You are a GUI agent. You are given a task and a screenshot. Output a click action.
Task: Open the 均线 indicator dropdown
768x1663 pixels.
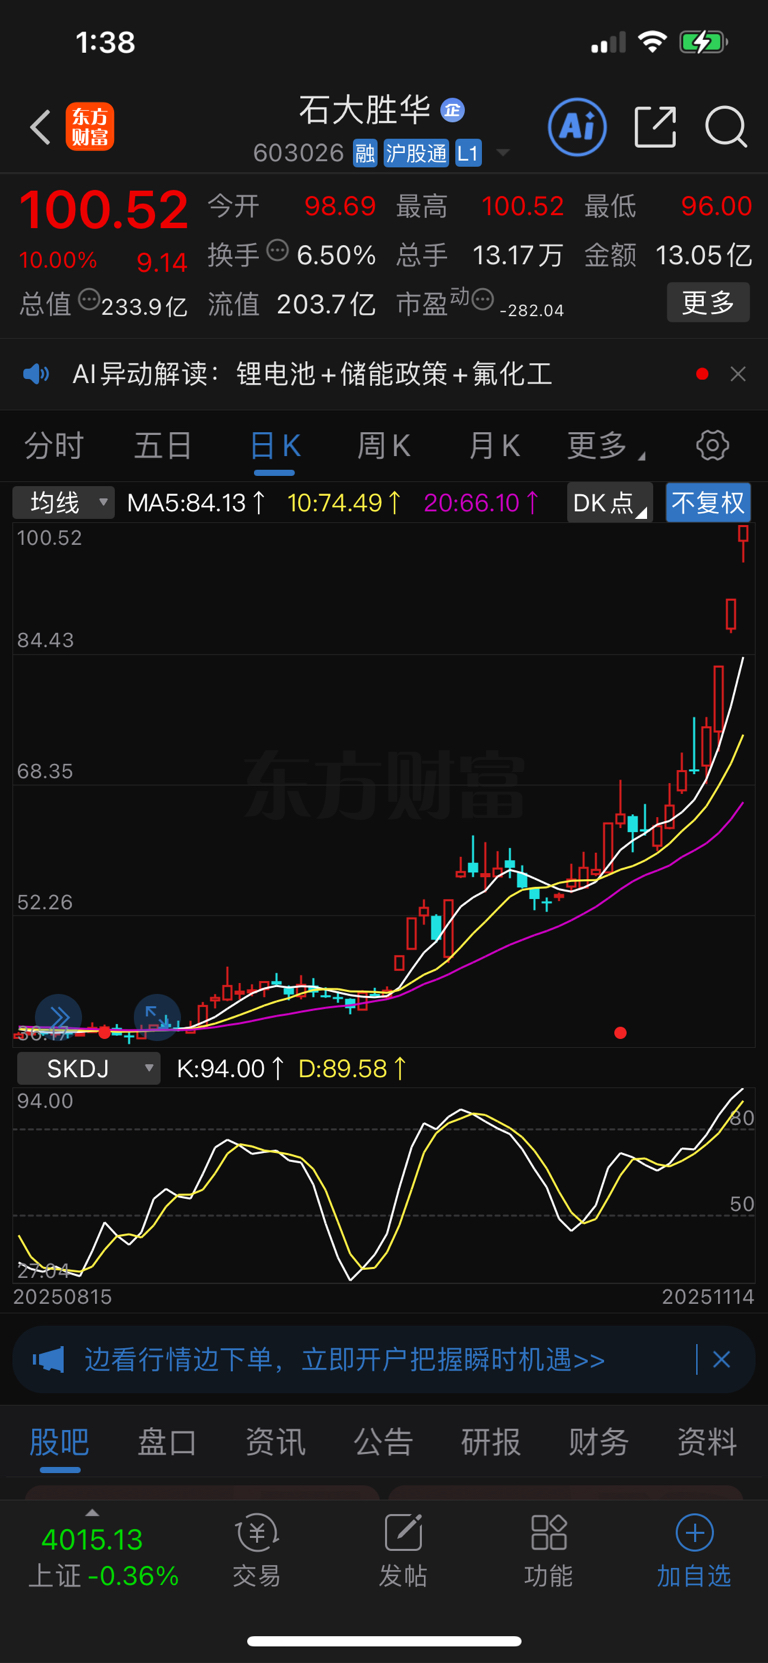pyautogui.click(x=64, y=502)
